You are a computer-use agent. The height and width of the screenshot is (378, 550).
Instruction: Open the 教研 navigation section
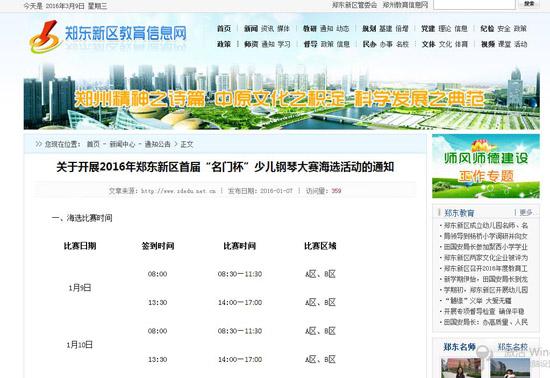(x=310, y=29)
